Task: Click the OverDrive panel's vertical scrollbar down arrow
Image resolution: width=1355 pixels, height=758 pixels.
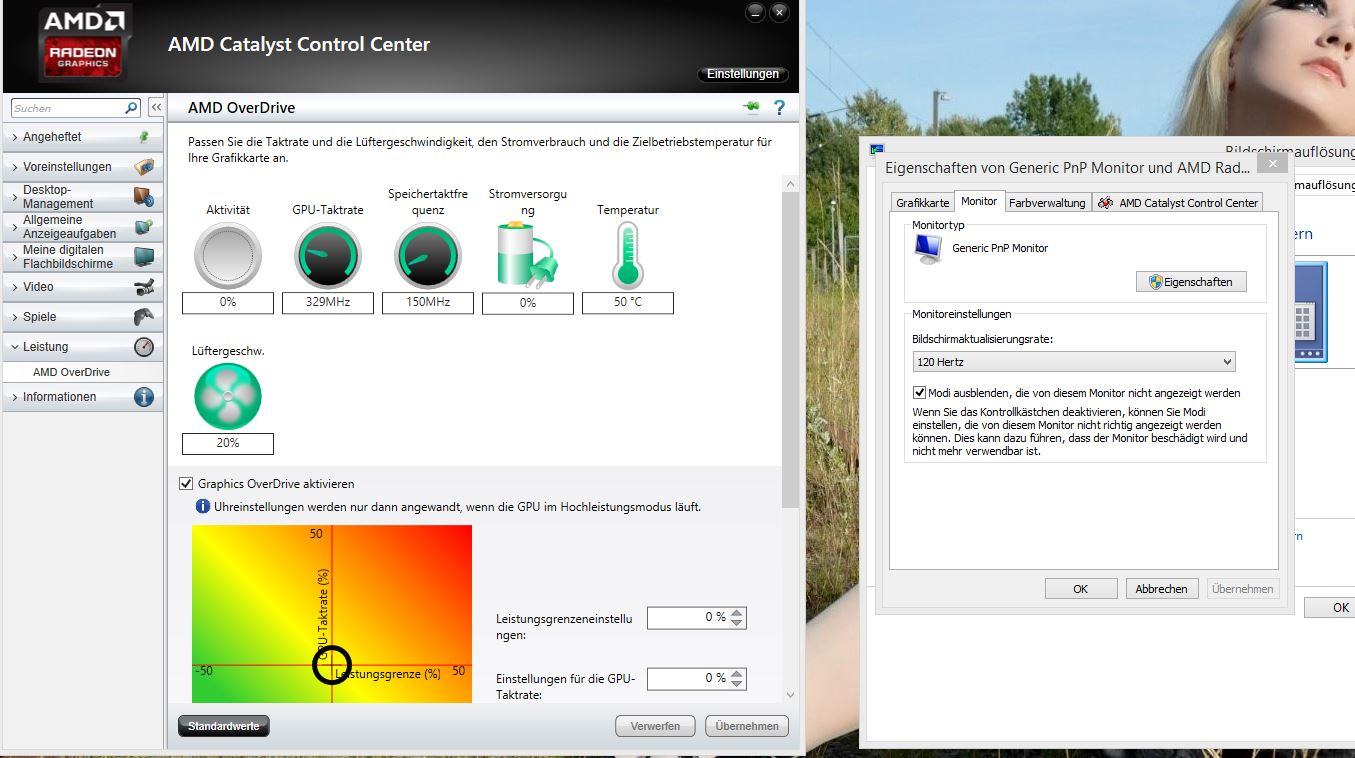Action: (791, 695)
